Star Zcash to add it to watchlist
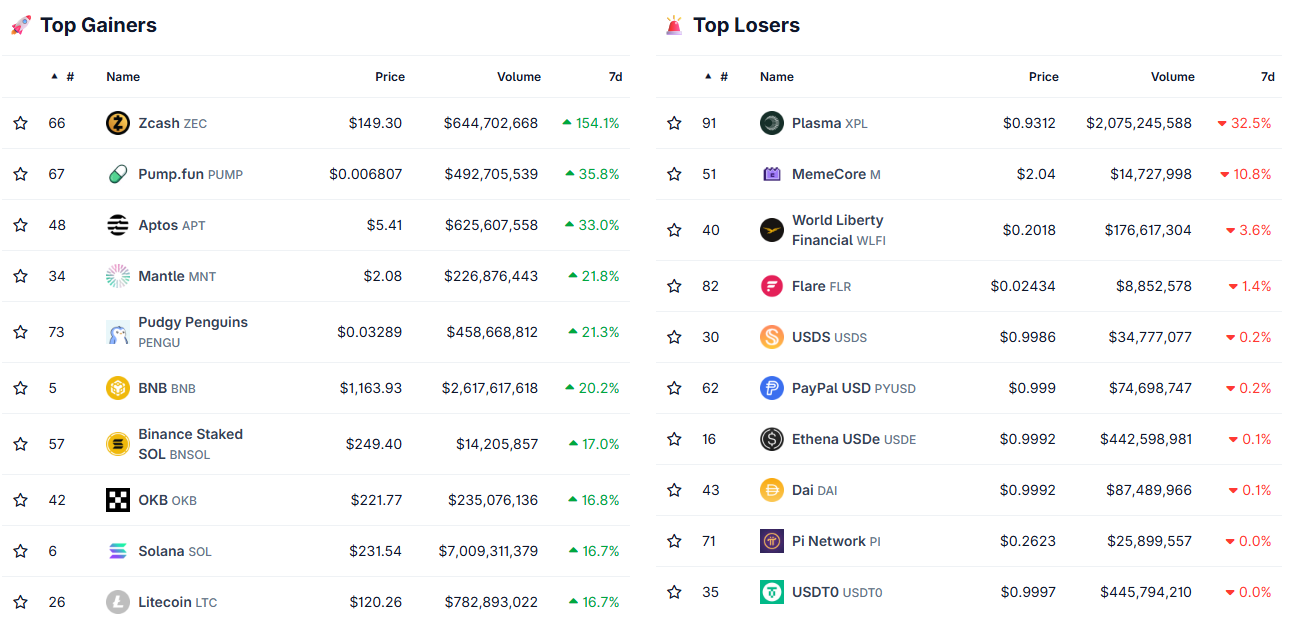This screenshot has height=617, width=1290. [20, 123]
